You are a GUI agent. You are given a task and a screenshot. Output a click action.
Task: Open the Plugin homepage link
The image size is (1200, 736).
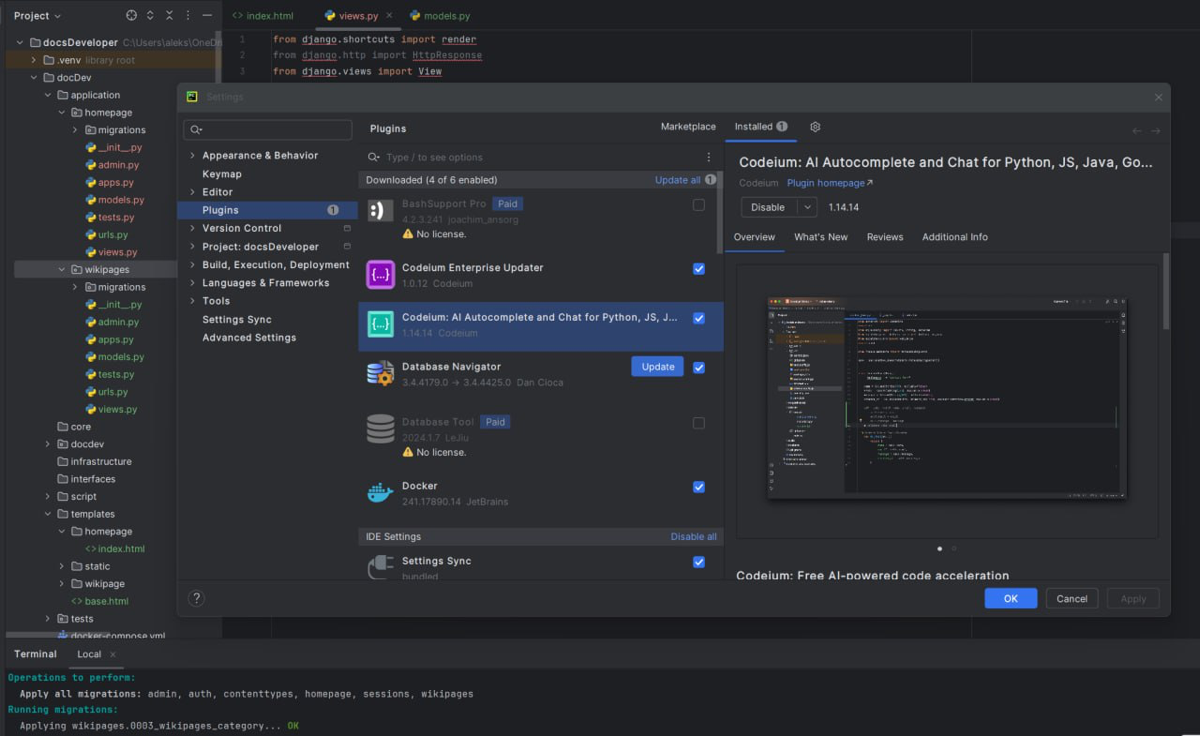coord(825,183)
